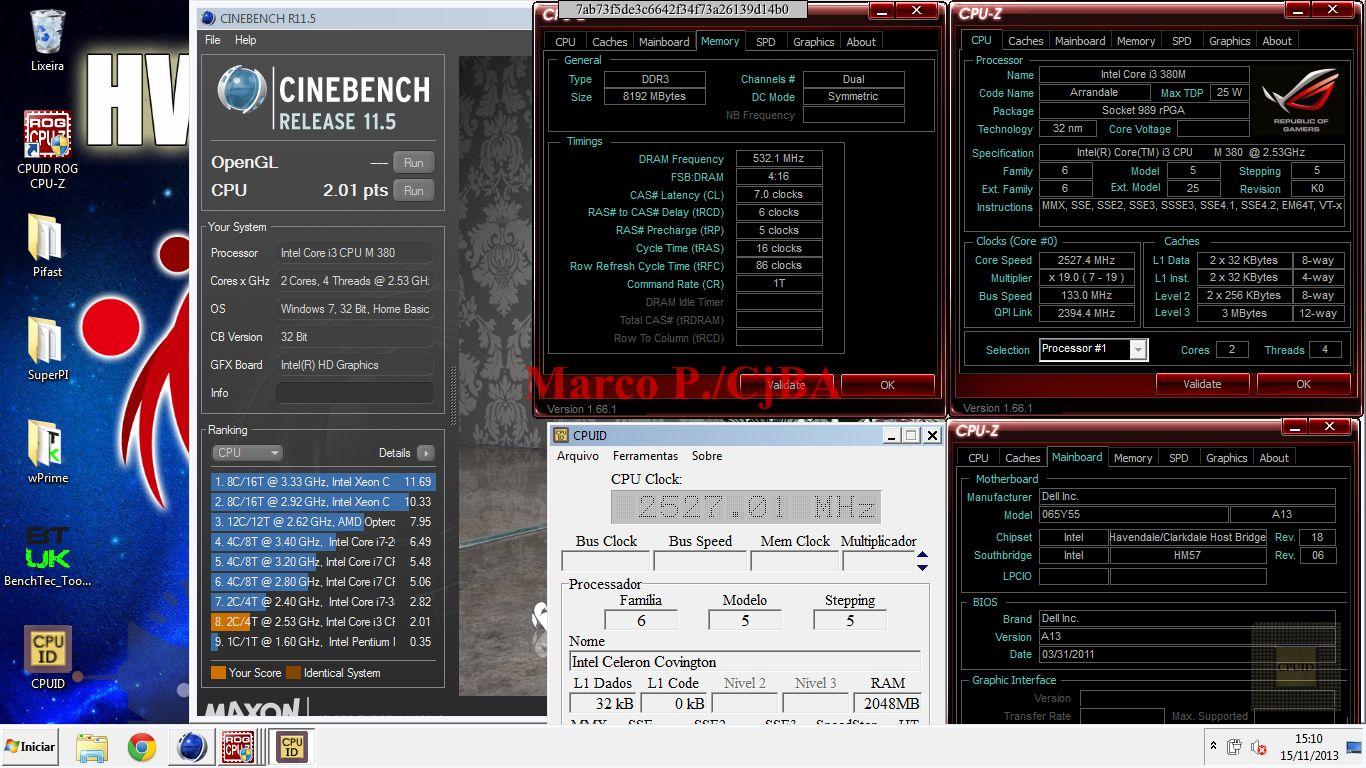1366x768 pixels.
Task: Open File menu in Cinebench
Action: 213,40
